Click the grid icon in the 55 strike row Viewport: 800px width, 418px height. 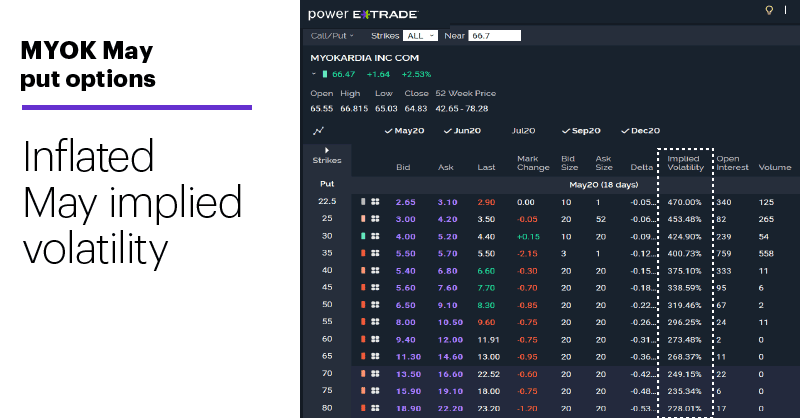[x=375, y=322]
